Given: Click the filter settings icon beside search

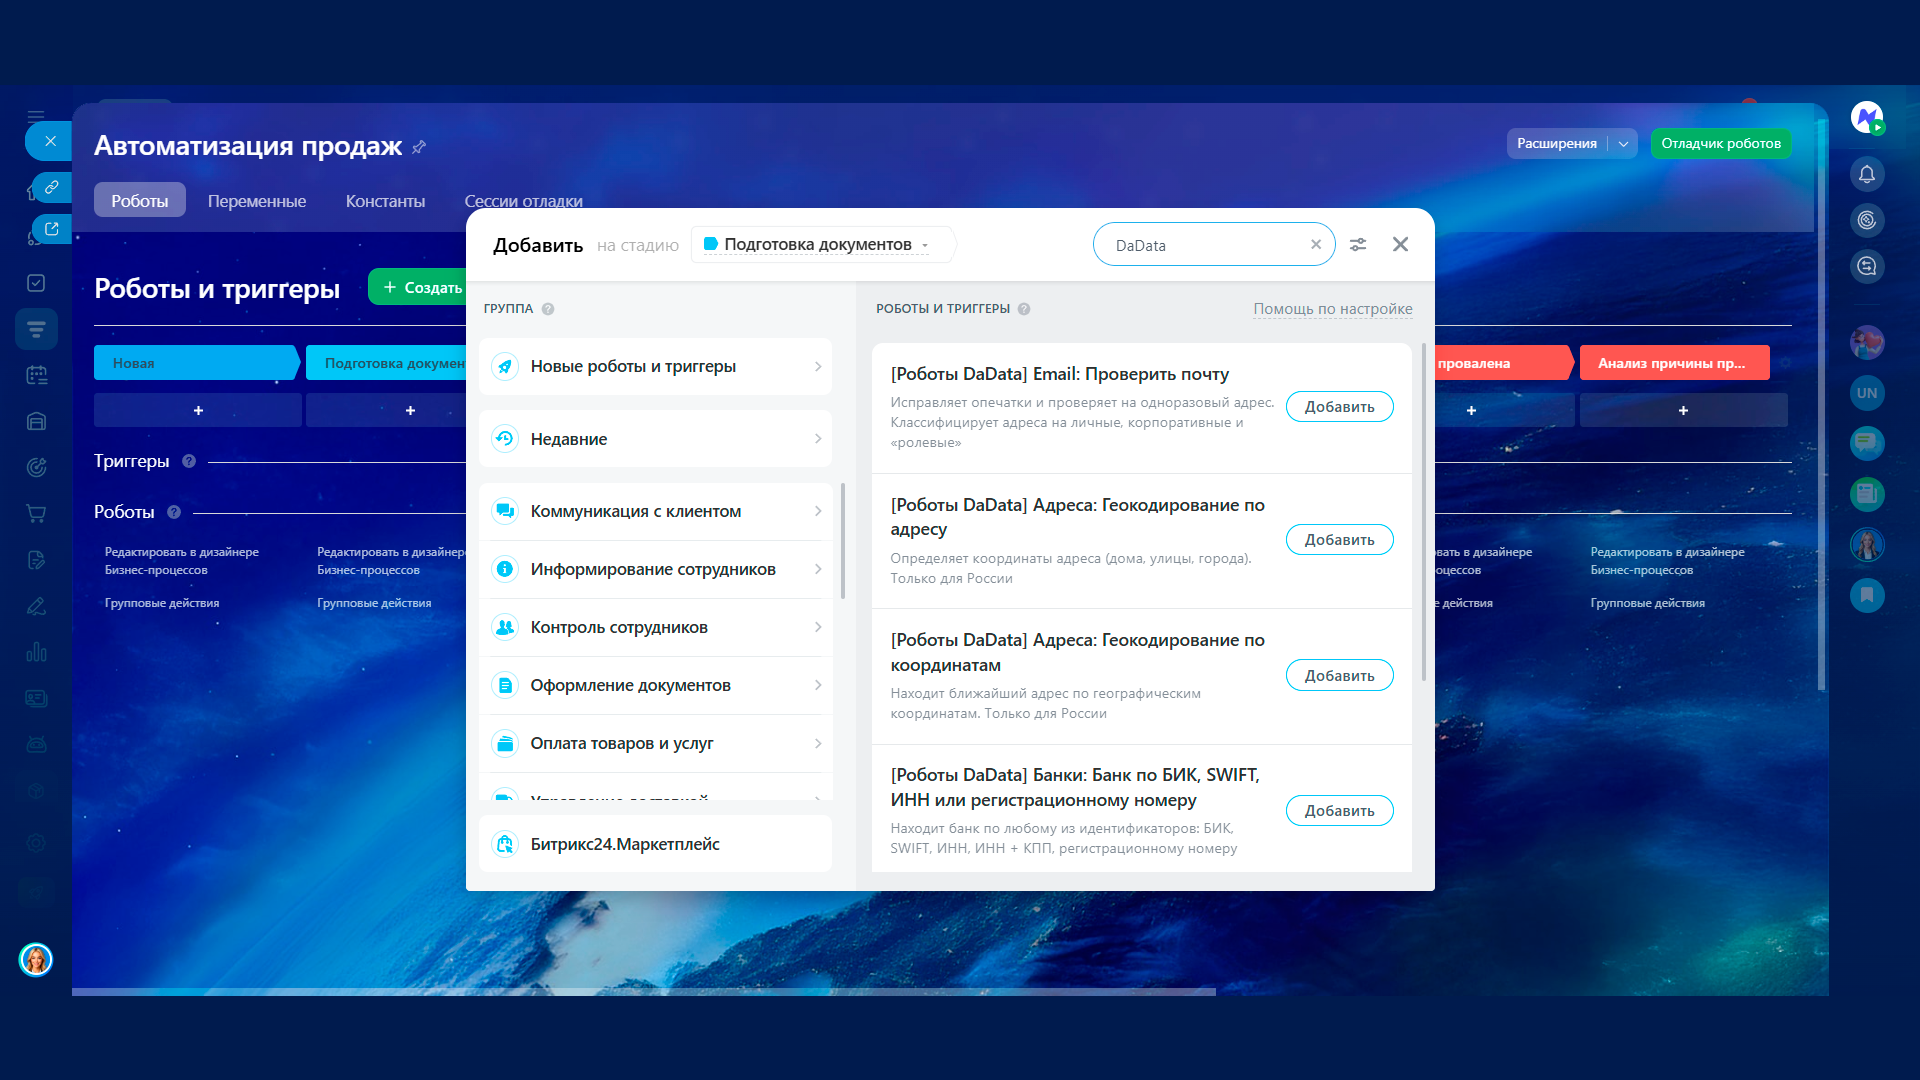Looking at the screenshot, I should pyautogui.click(x=1358, y=245).
